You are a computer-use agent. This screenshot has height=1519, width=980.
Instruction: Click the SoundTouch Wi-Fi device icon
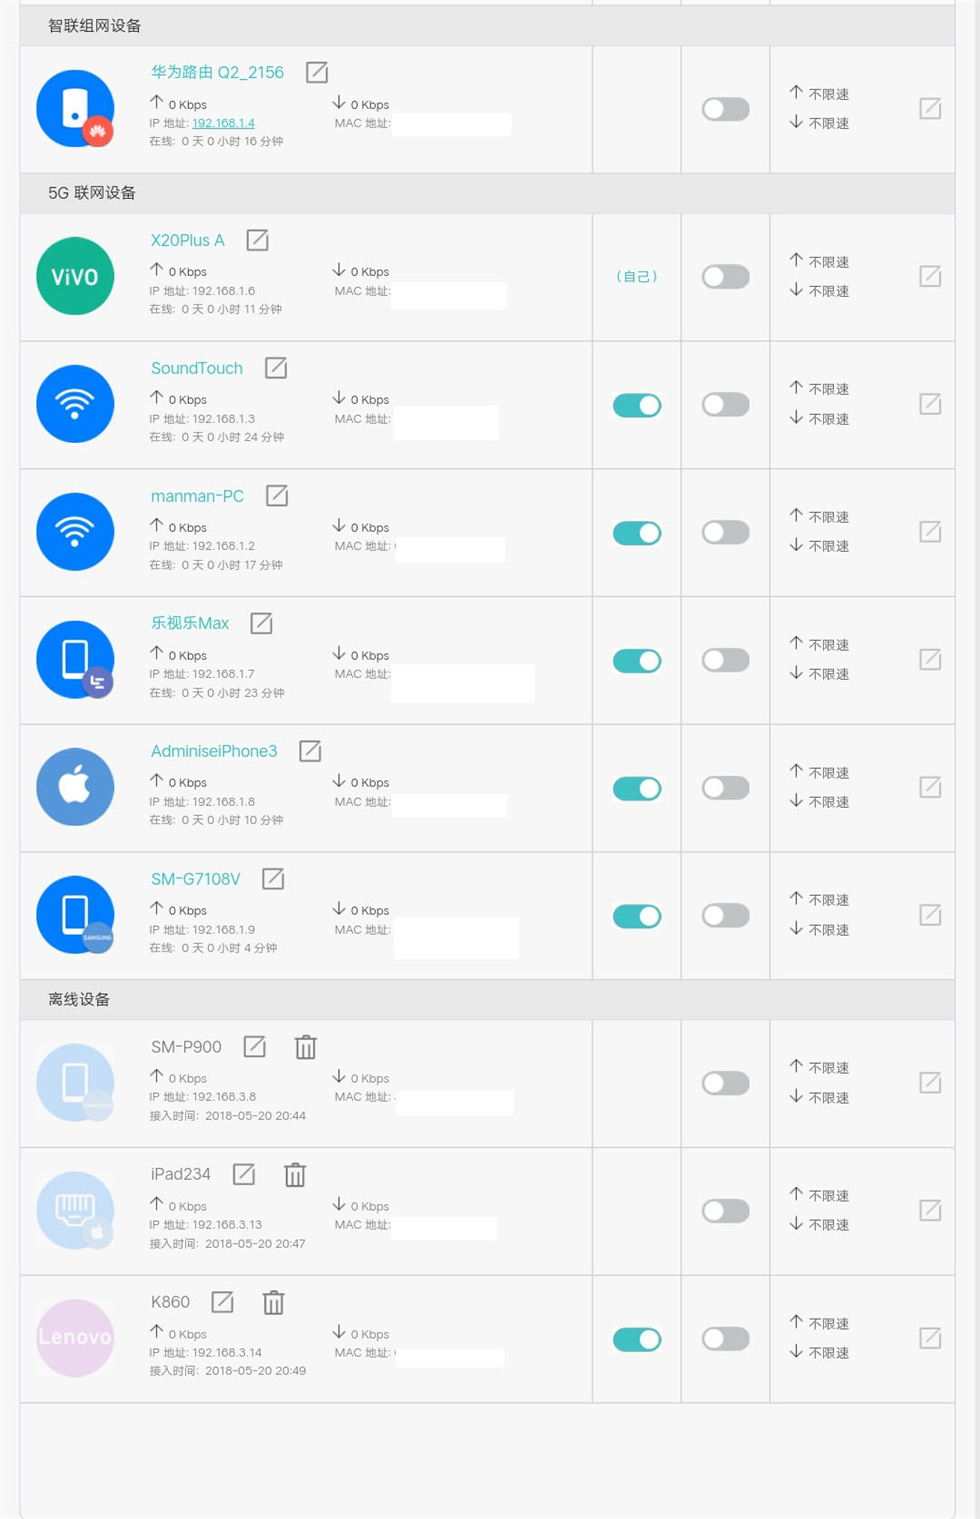pyautogui.click(x=75, y=404)
